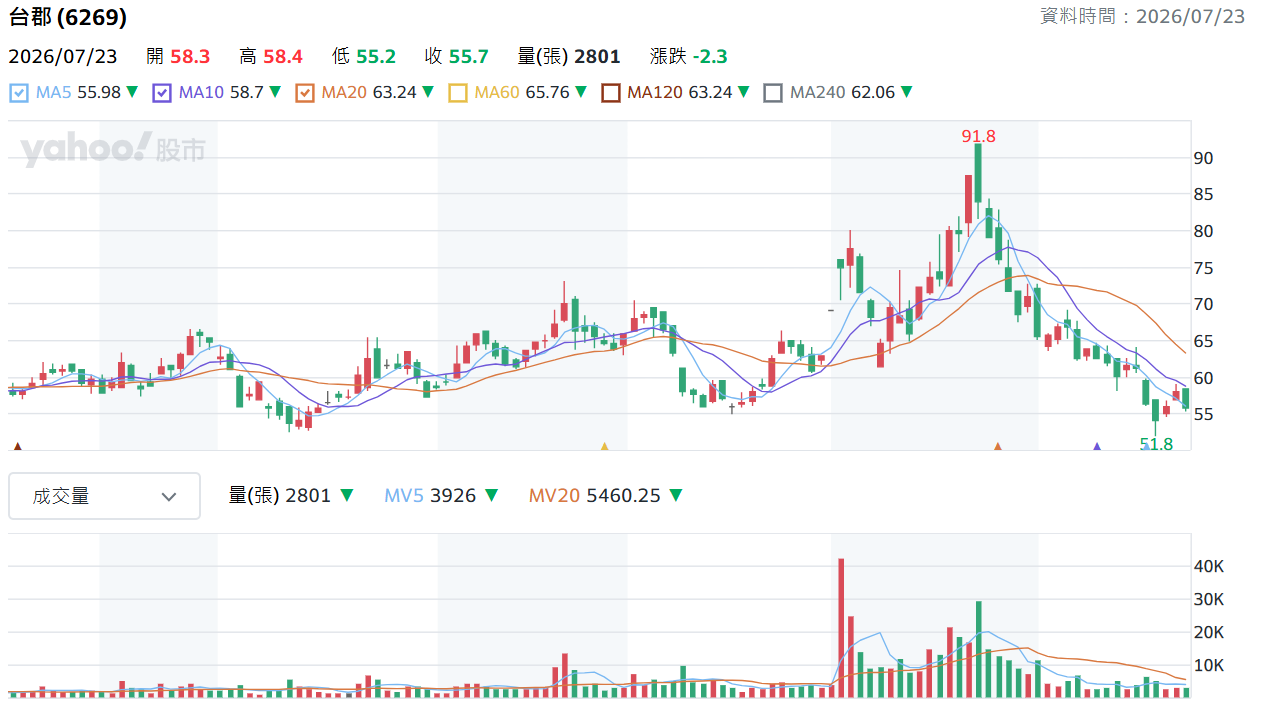Click the 40K volume axis label
The height and width of the screenshot is (707, 1266).
click(x=1209, y=566)
